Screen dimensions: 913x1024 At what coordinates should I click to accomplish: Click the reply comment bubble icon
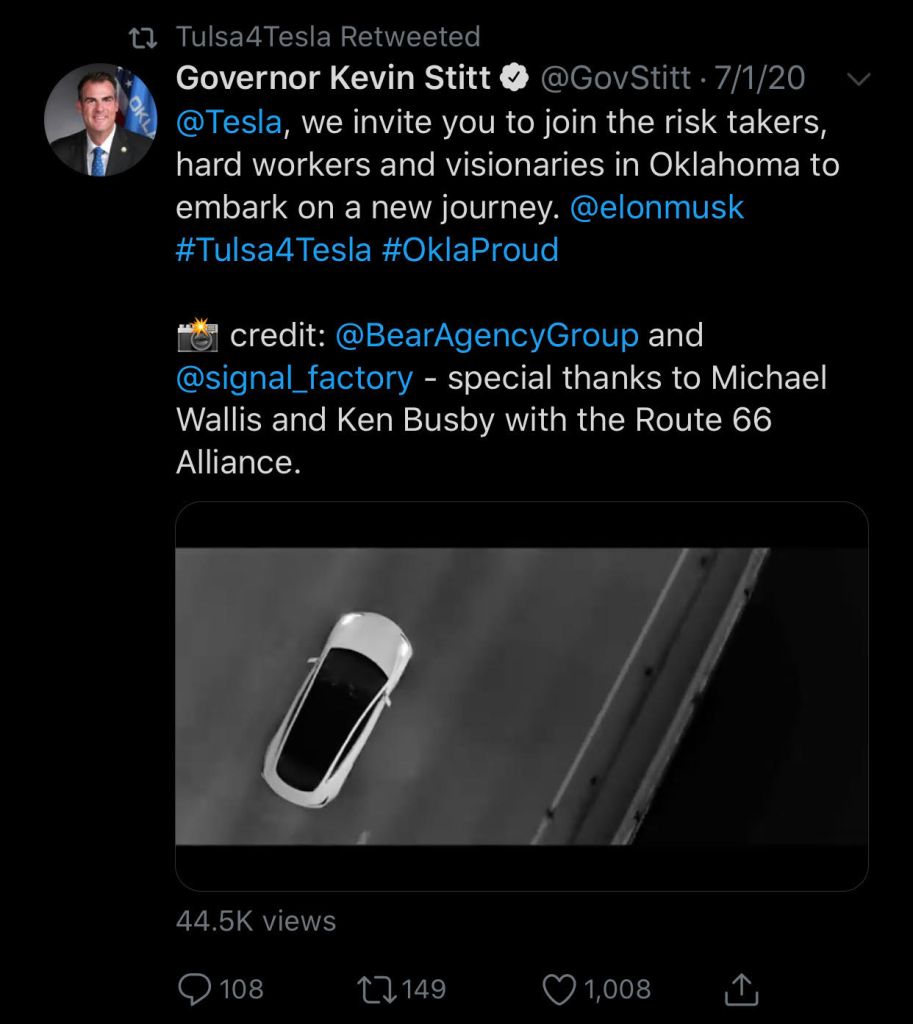(193, 989)
